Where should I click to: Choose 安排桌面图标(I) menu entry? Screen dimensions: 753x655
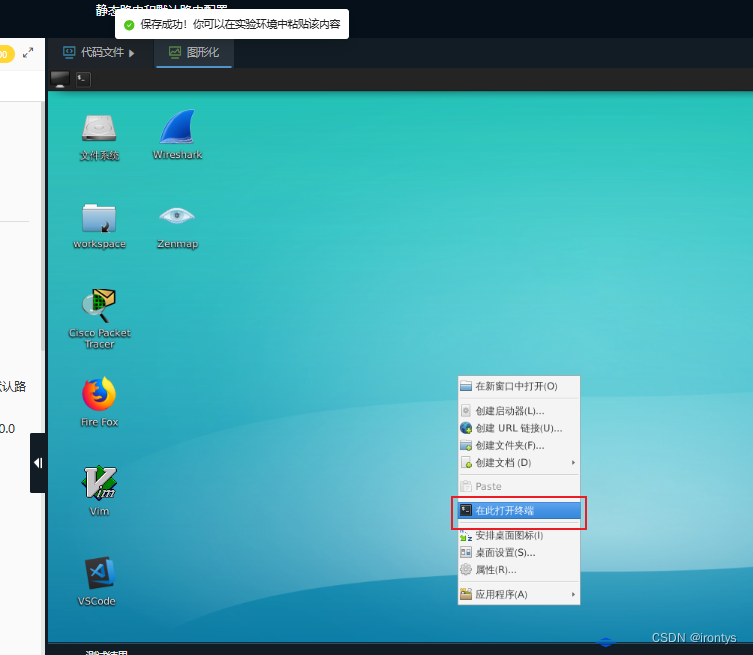(x=519, y=535)
